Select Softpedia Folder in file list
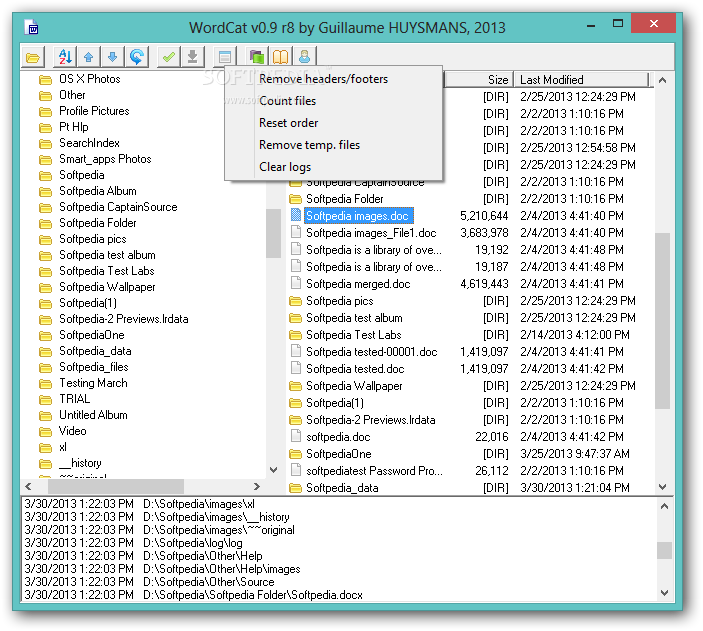This screenshot has width=703, height=631. (344, 199)
